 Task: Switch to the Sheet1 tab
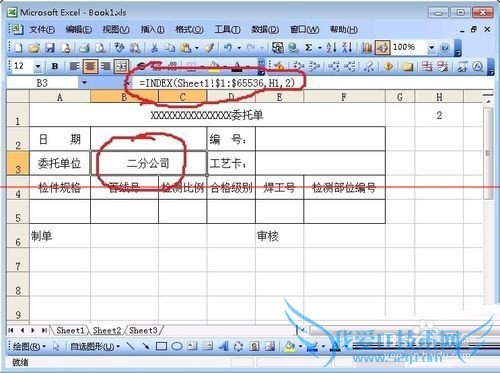tap(70, 330)
